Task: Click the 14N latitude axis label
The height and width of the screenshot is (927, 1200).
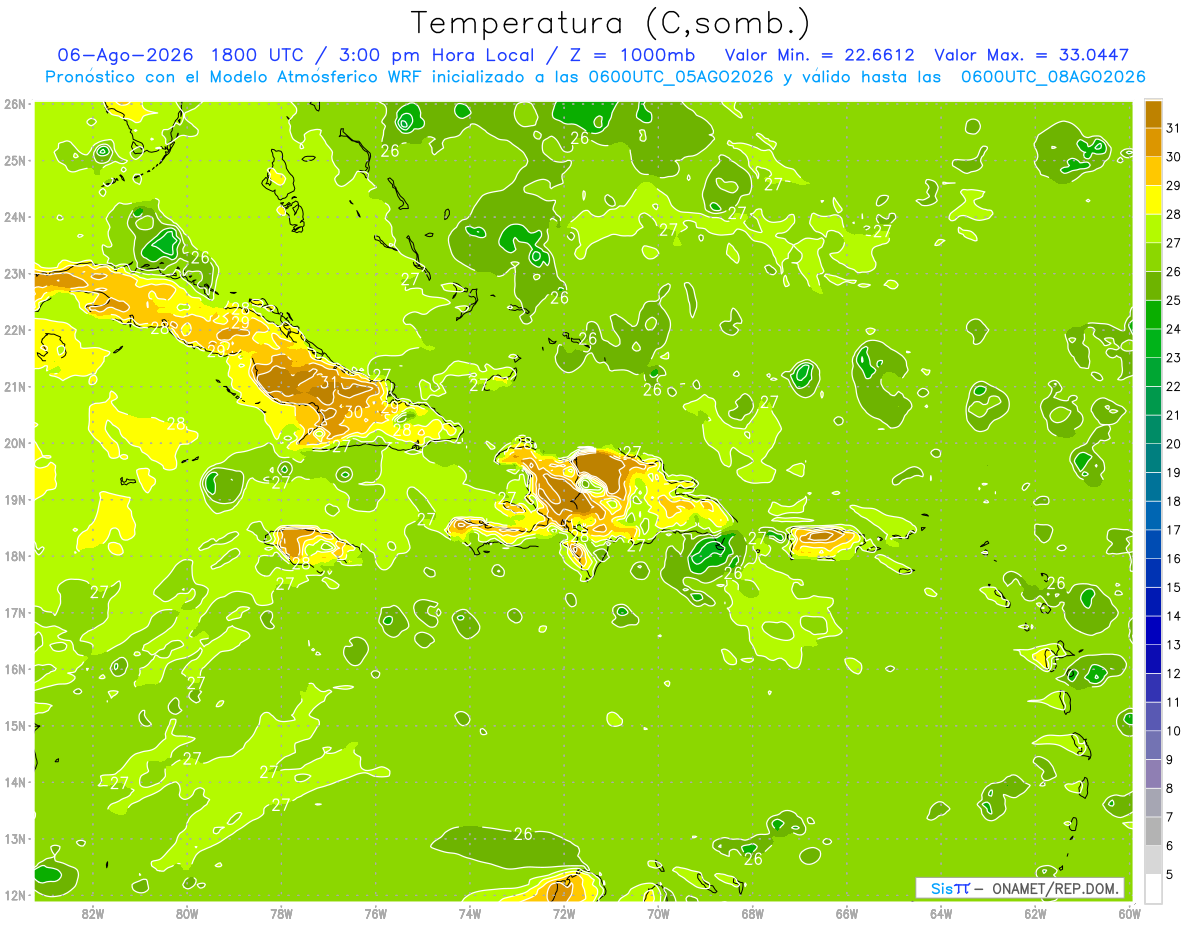Action: tap(14, 782)
